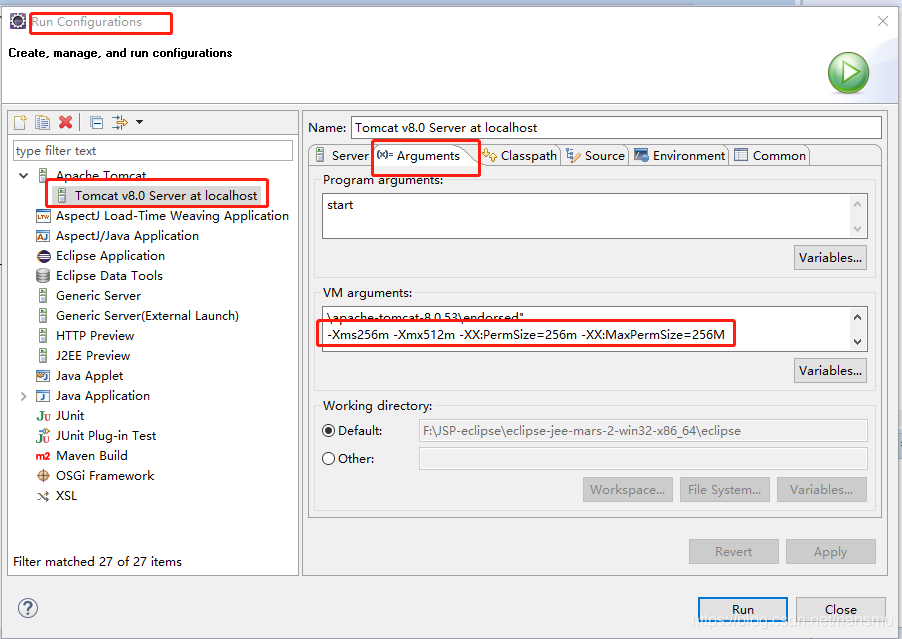Click the HTTP Preview icon
The image size is (902, 639).
coord(43,335)
